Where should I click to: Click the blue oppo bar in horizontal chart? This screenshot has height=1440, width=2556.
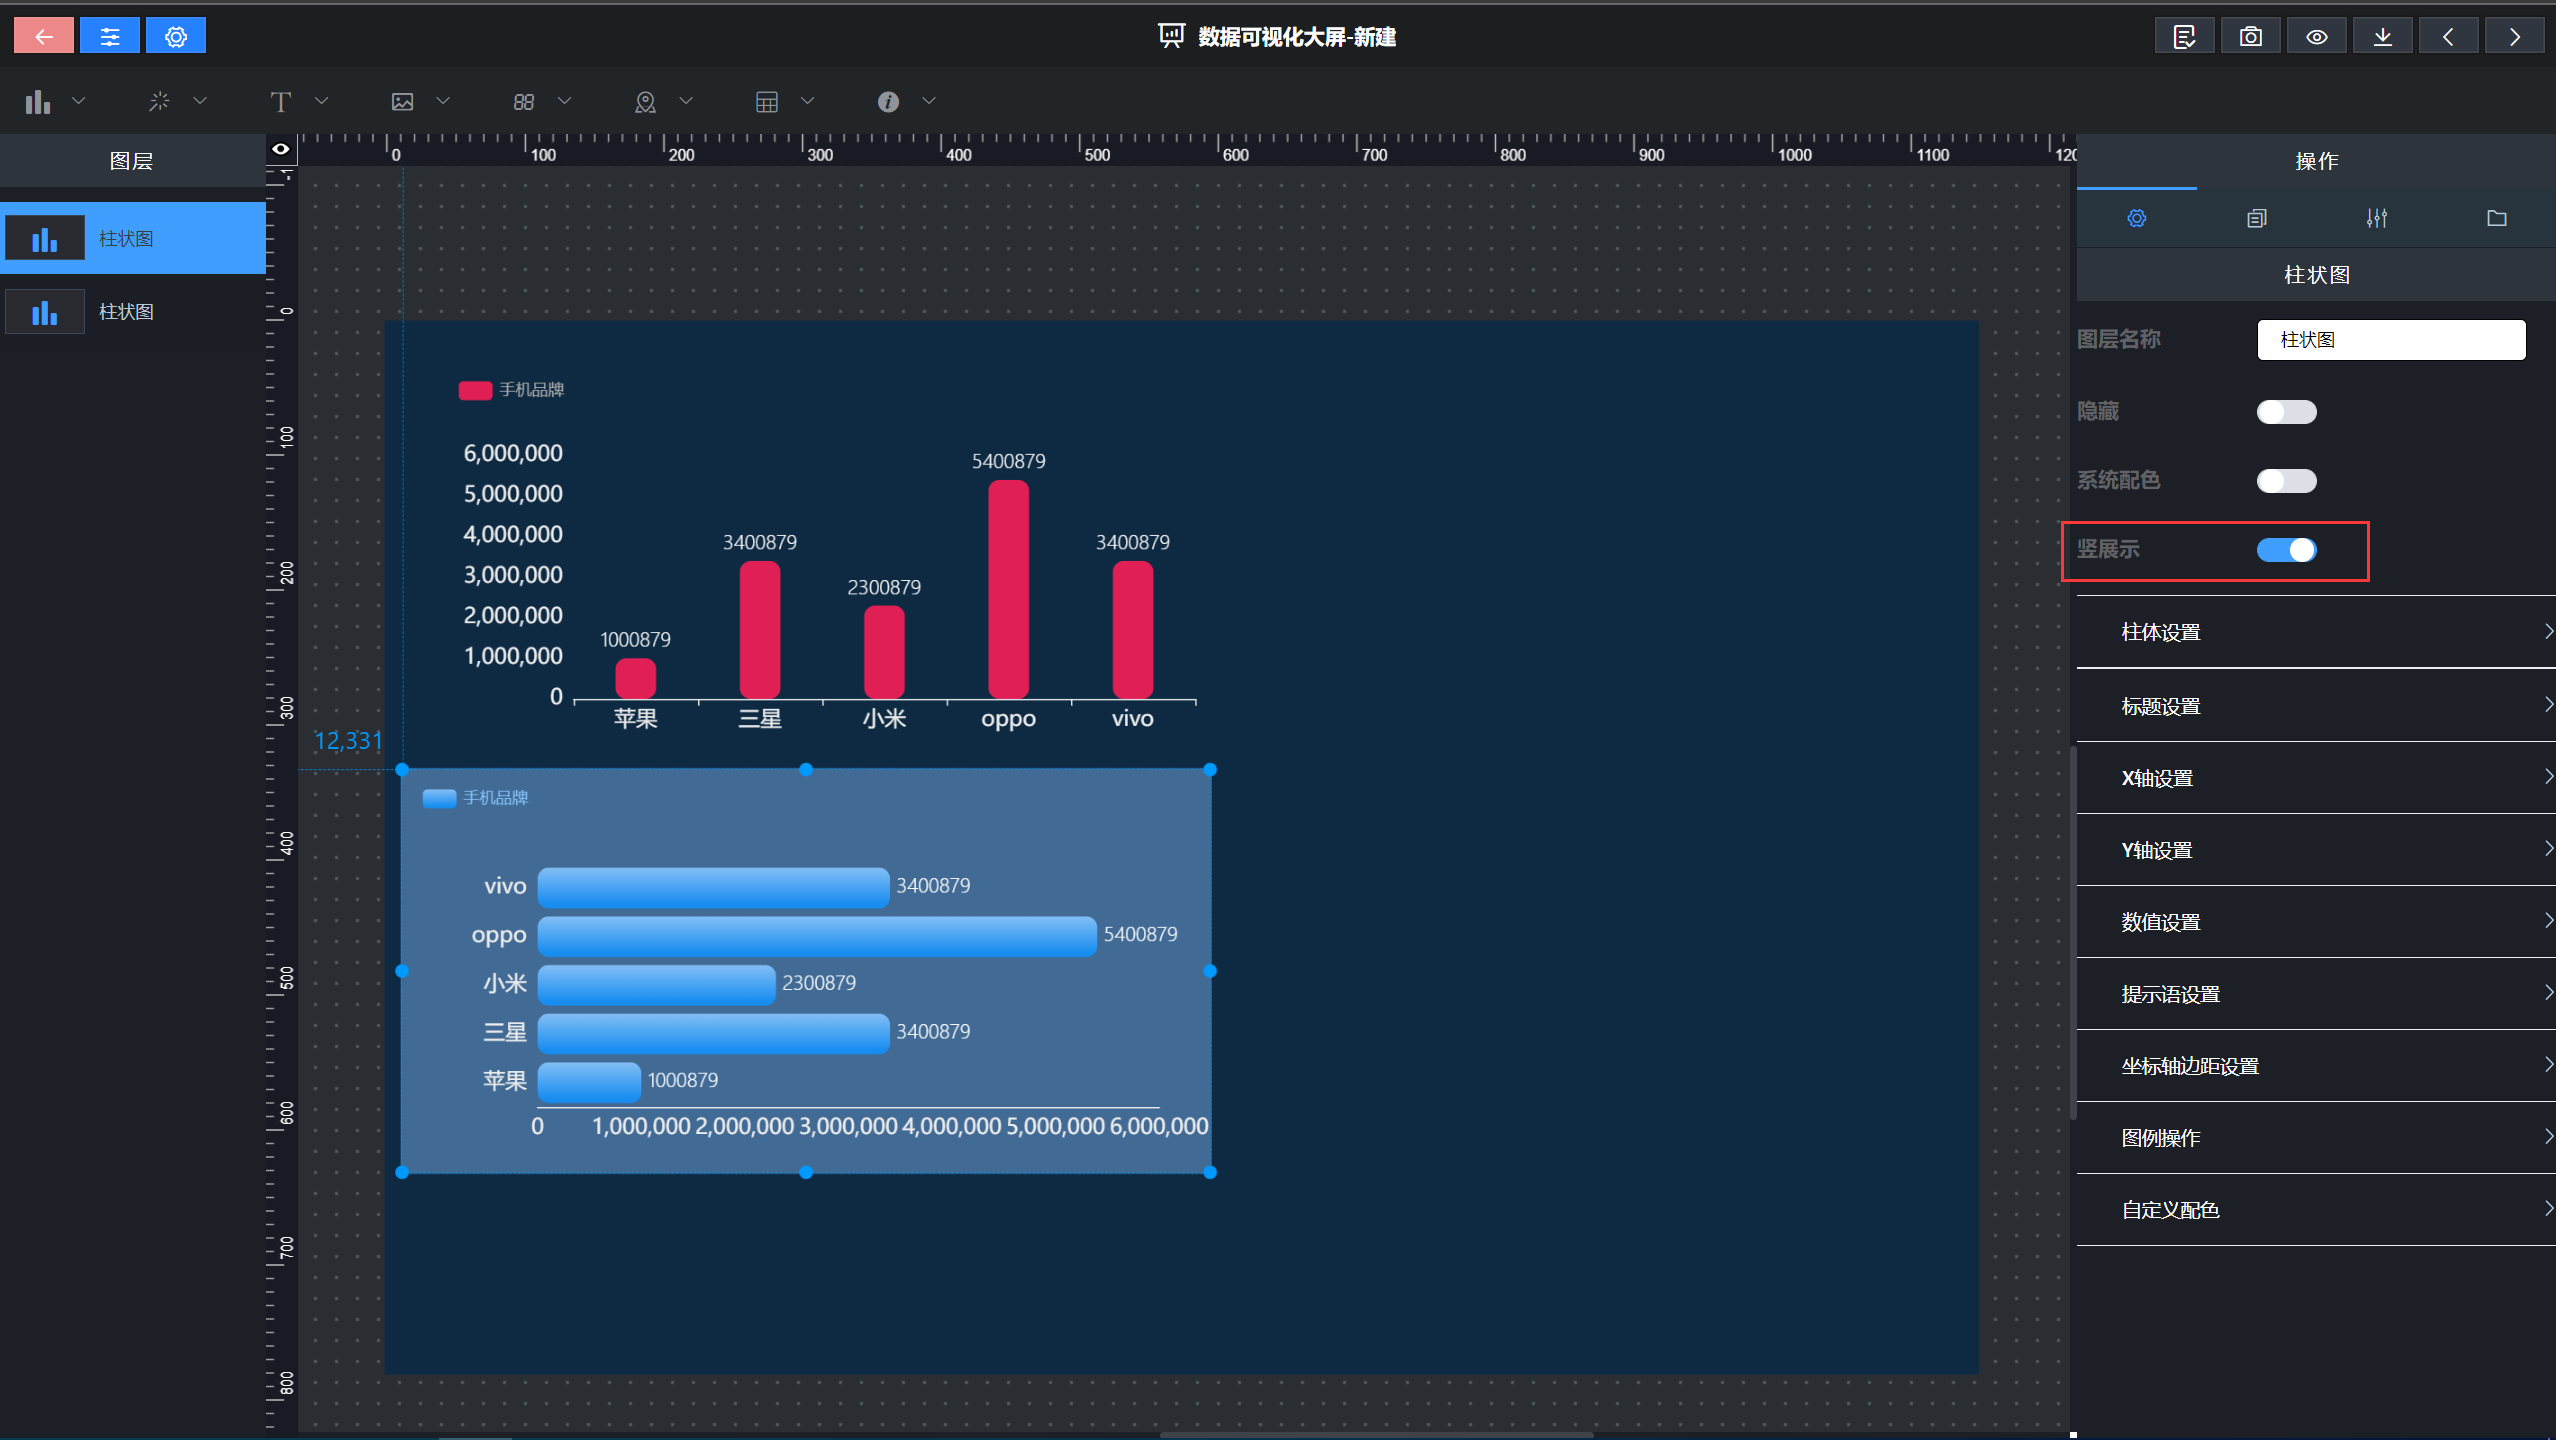[817, 935]
